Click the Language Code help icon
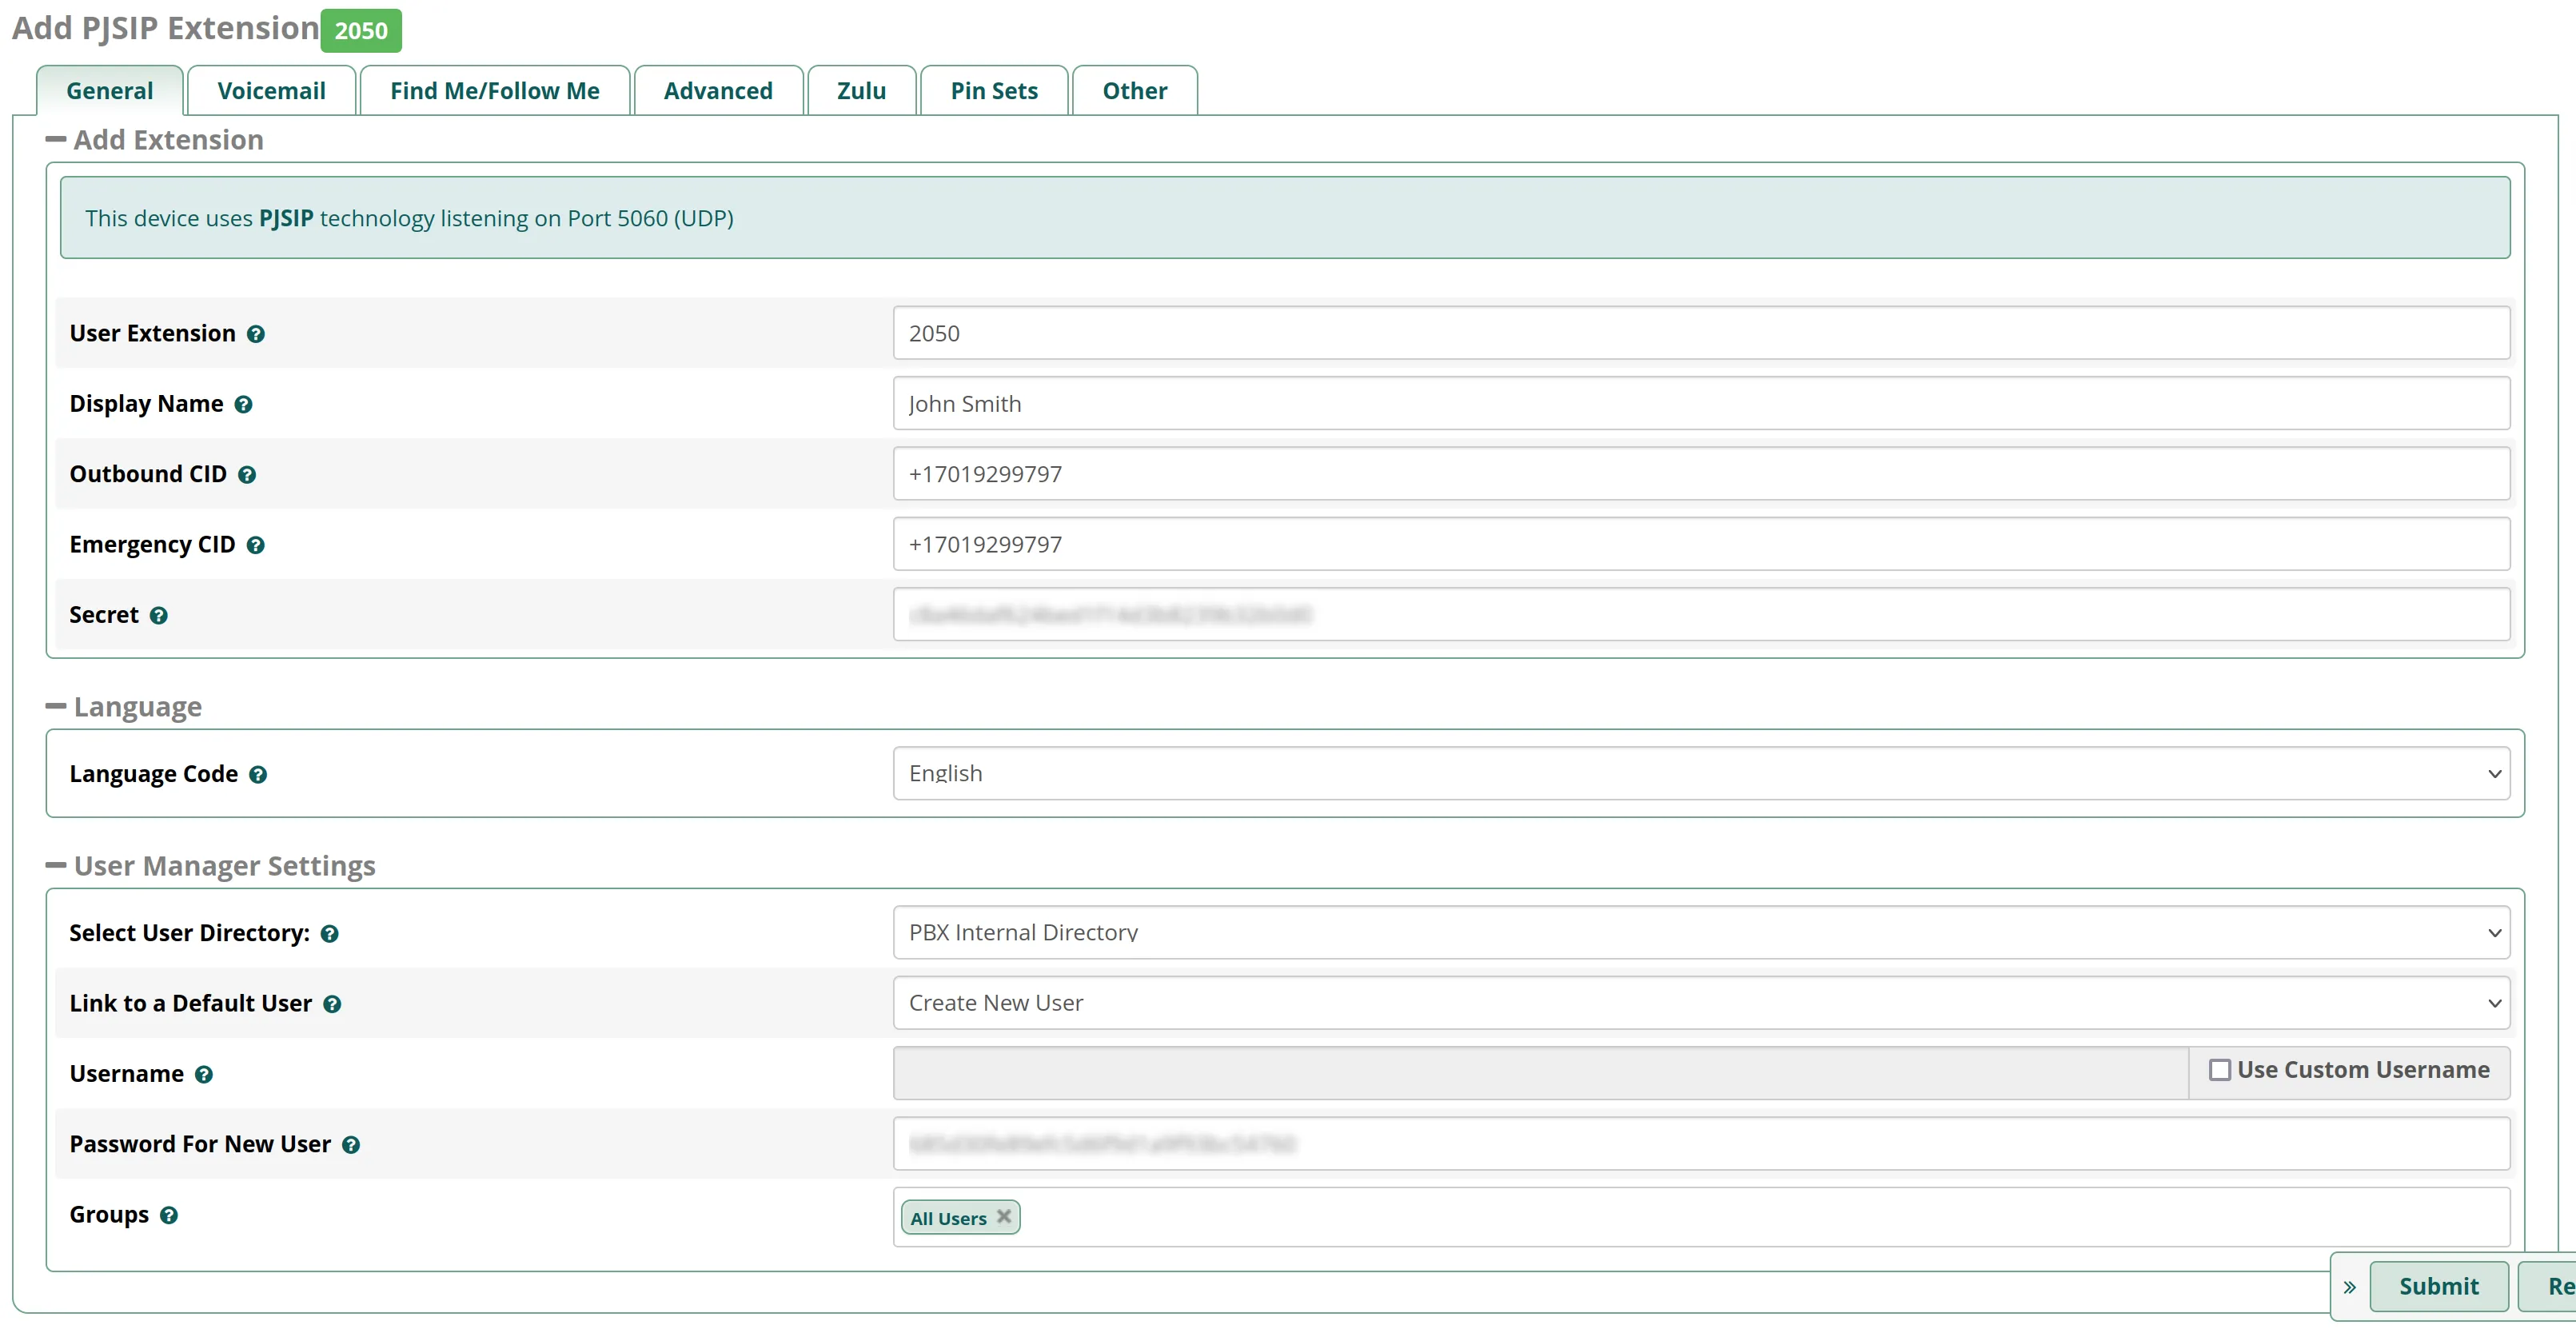The height and width of the screenshot is (1337, 2576). click(259, 775)
